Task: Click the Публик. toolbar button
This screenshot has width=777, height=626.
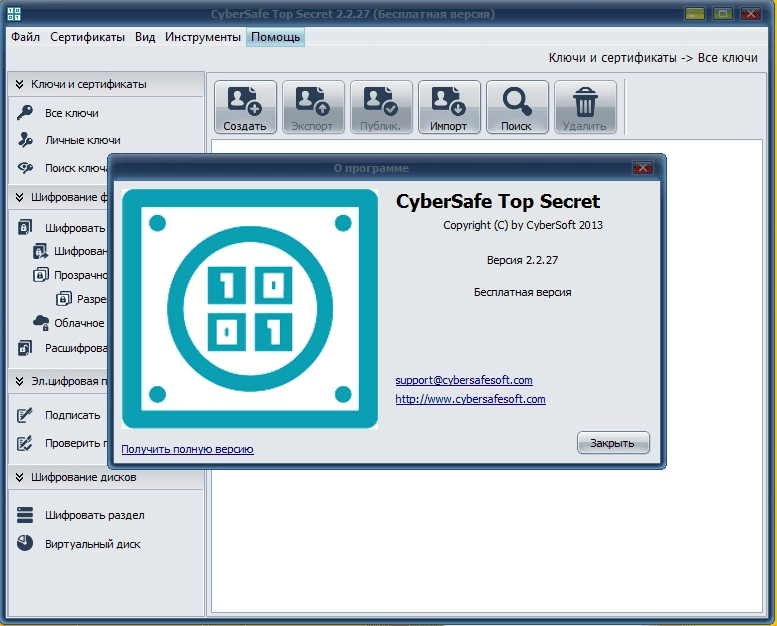Action: 381,107
